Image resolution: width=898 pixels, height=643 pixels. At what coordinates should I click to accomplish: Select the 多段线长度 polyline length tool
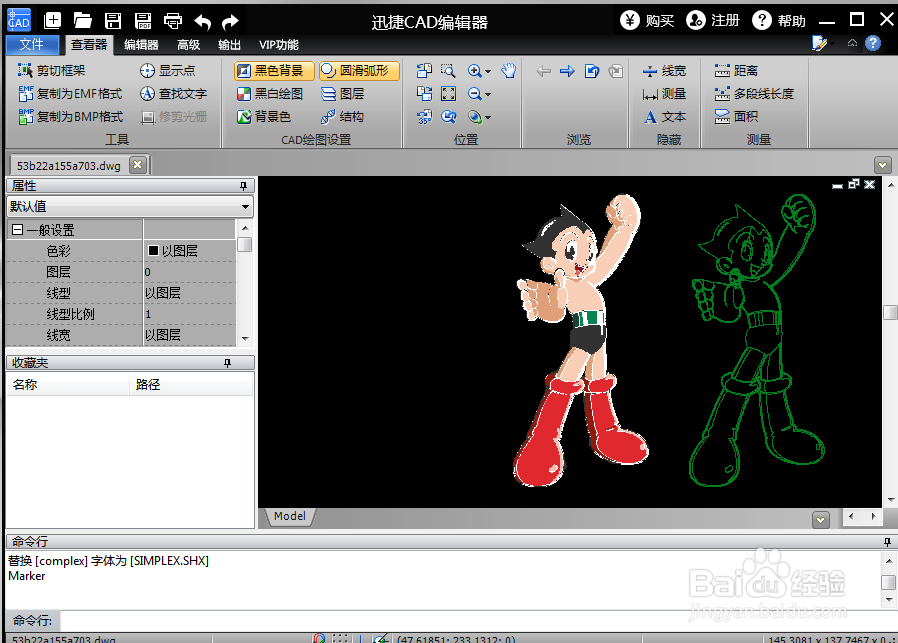pos(754,93)
